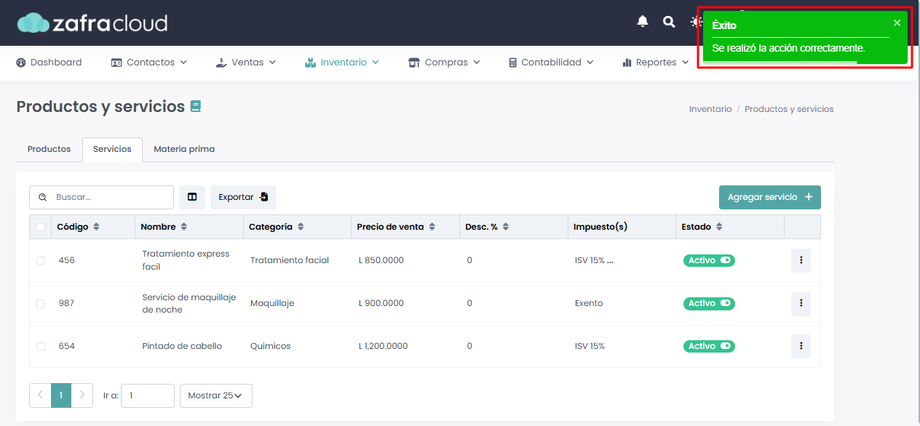920x426 pixels.
Task: Click the zafracloud logo
Action: 92,23
